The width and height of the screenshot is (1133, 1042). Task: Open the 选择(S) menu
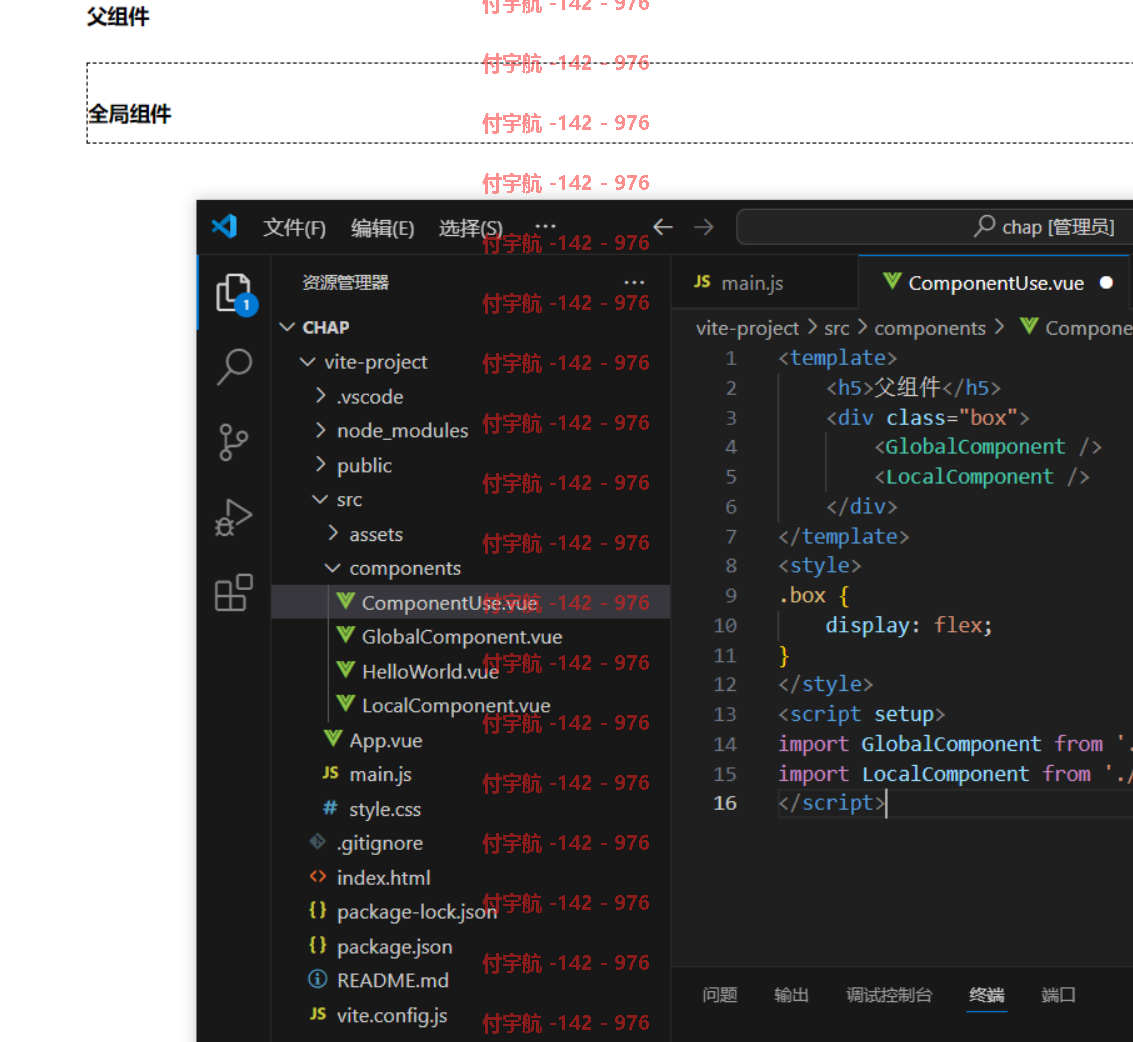[470, 228]
